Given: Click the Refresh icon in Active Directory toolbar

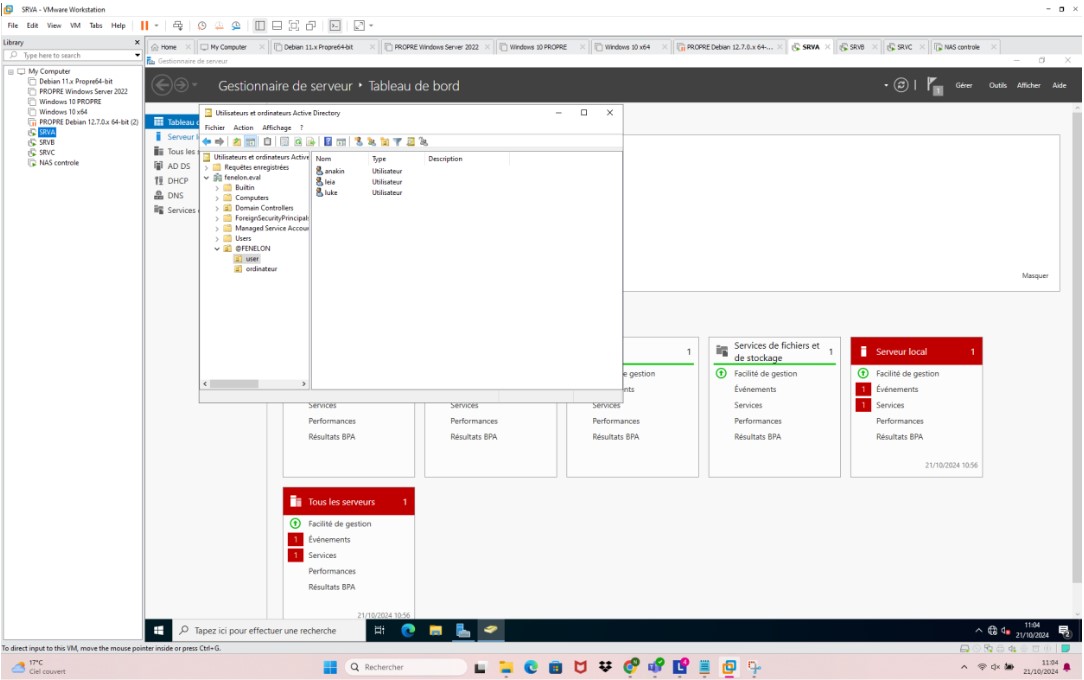Looking at the screenshot, I should pos(298,142).
